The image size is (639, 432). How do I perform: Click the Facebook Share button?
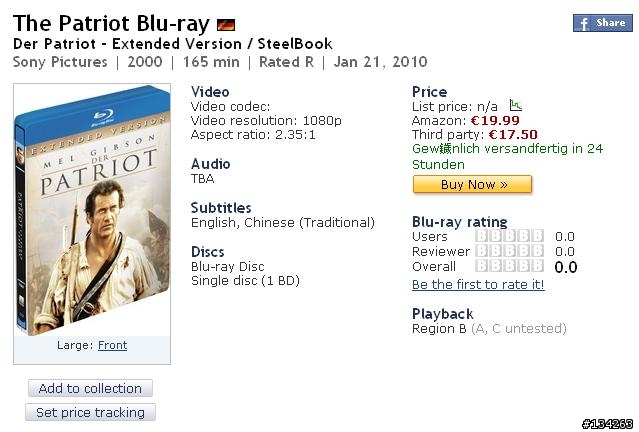pos(603,23)
